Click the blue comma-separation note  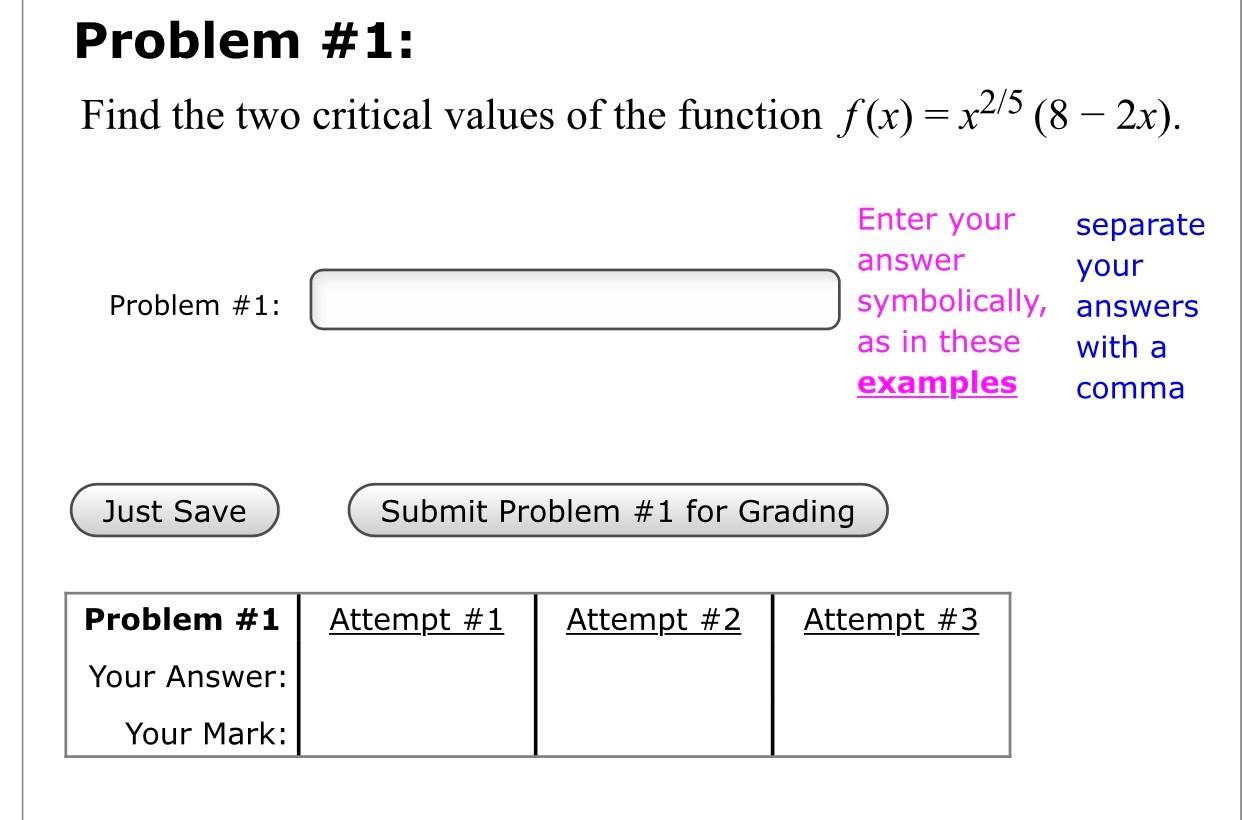(x=1139, y=305)
